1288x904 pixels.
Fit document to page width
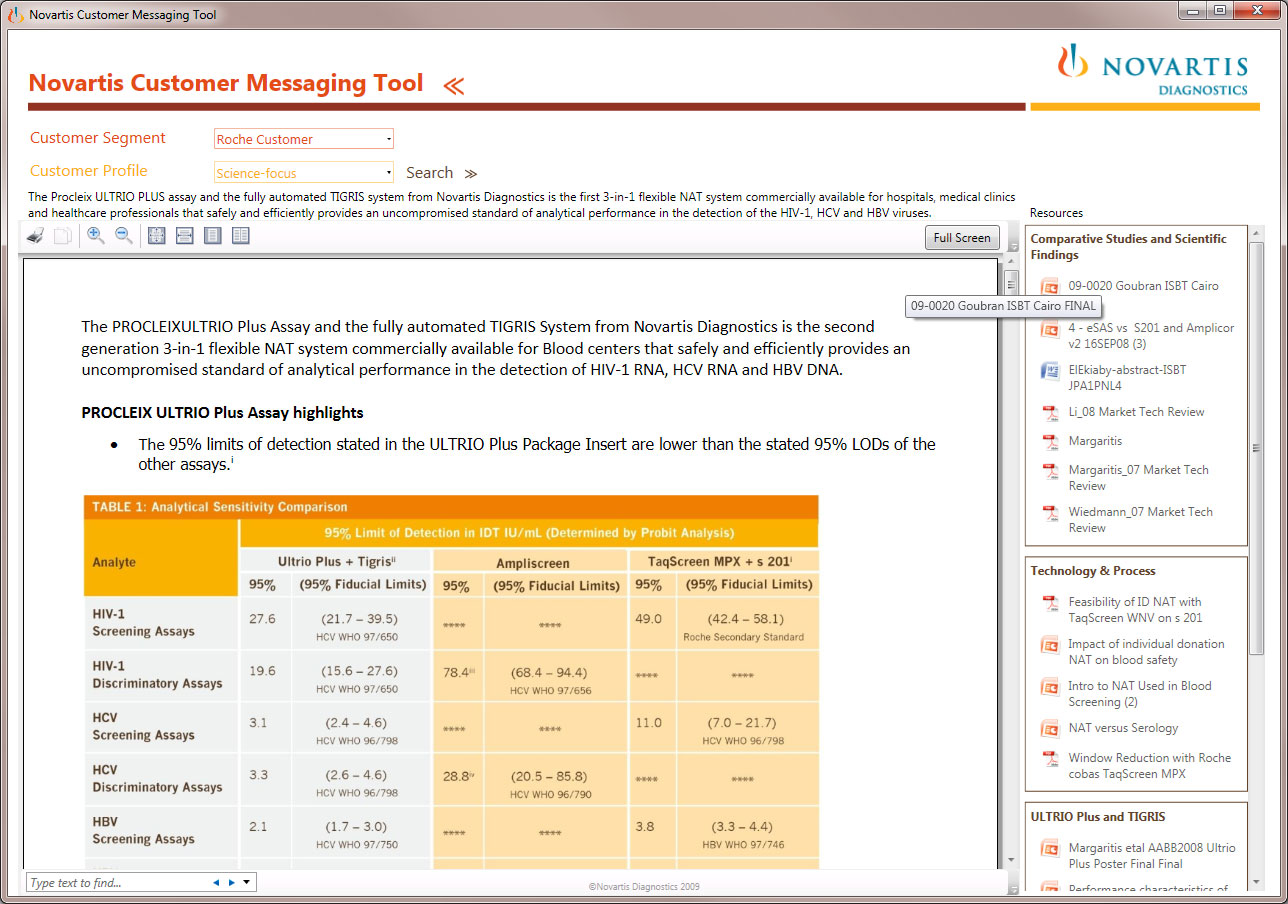184,236
